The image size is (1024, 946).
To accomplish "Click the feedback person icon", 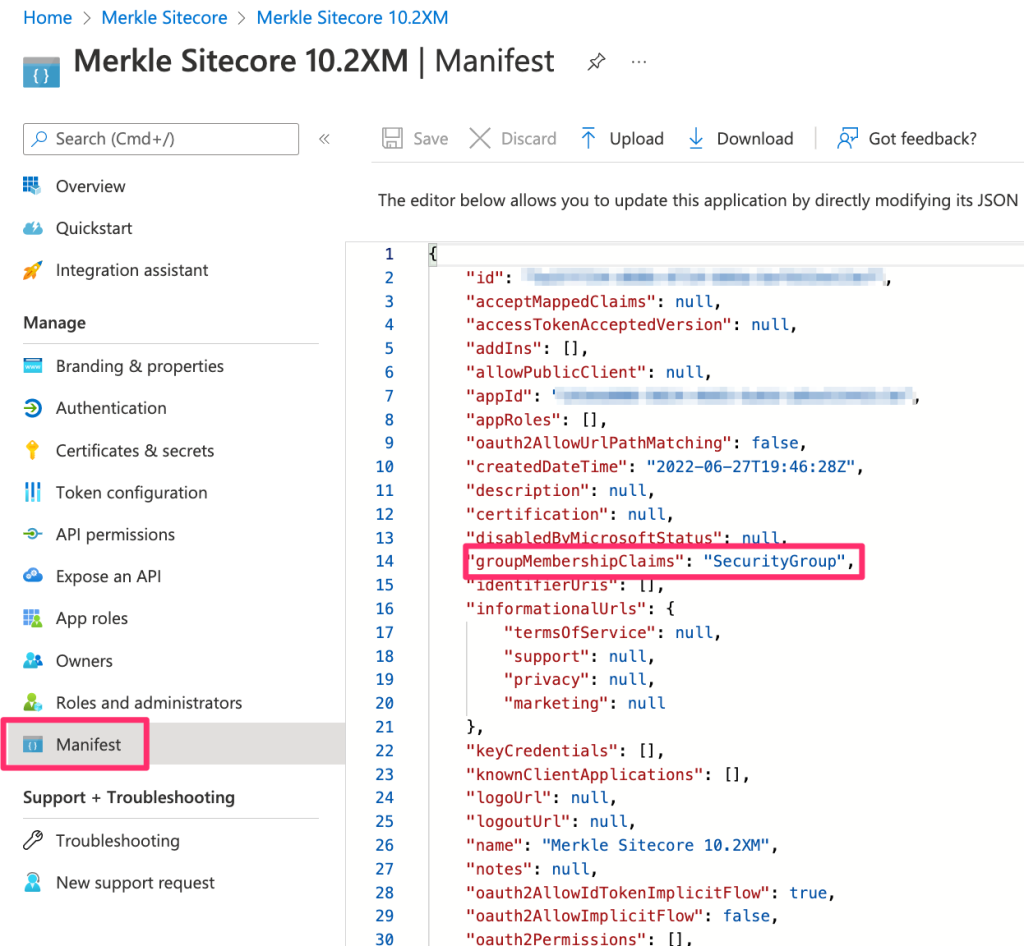I will [847, 138].
